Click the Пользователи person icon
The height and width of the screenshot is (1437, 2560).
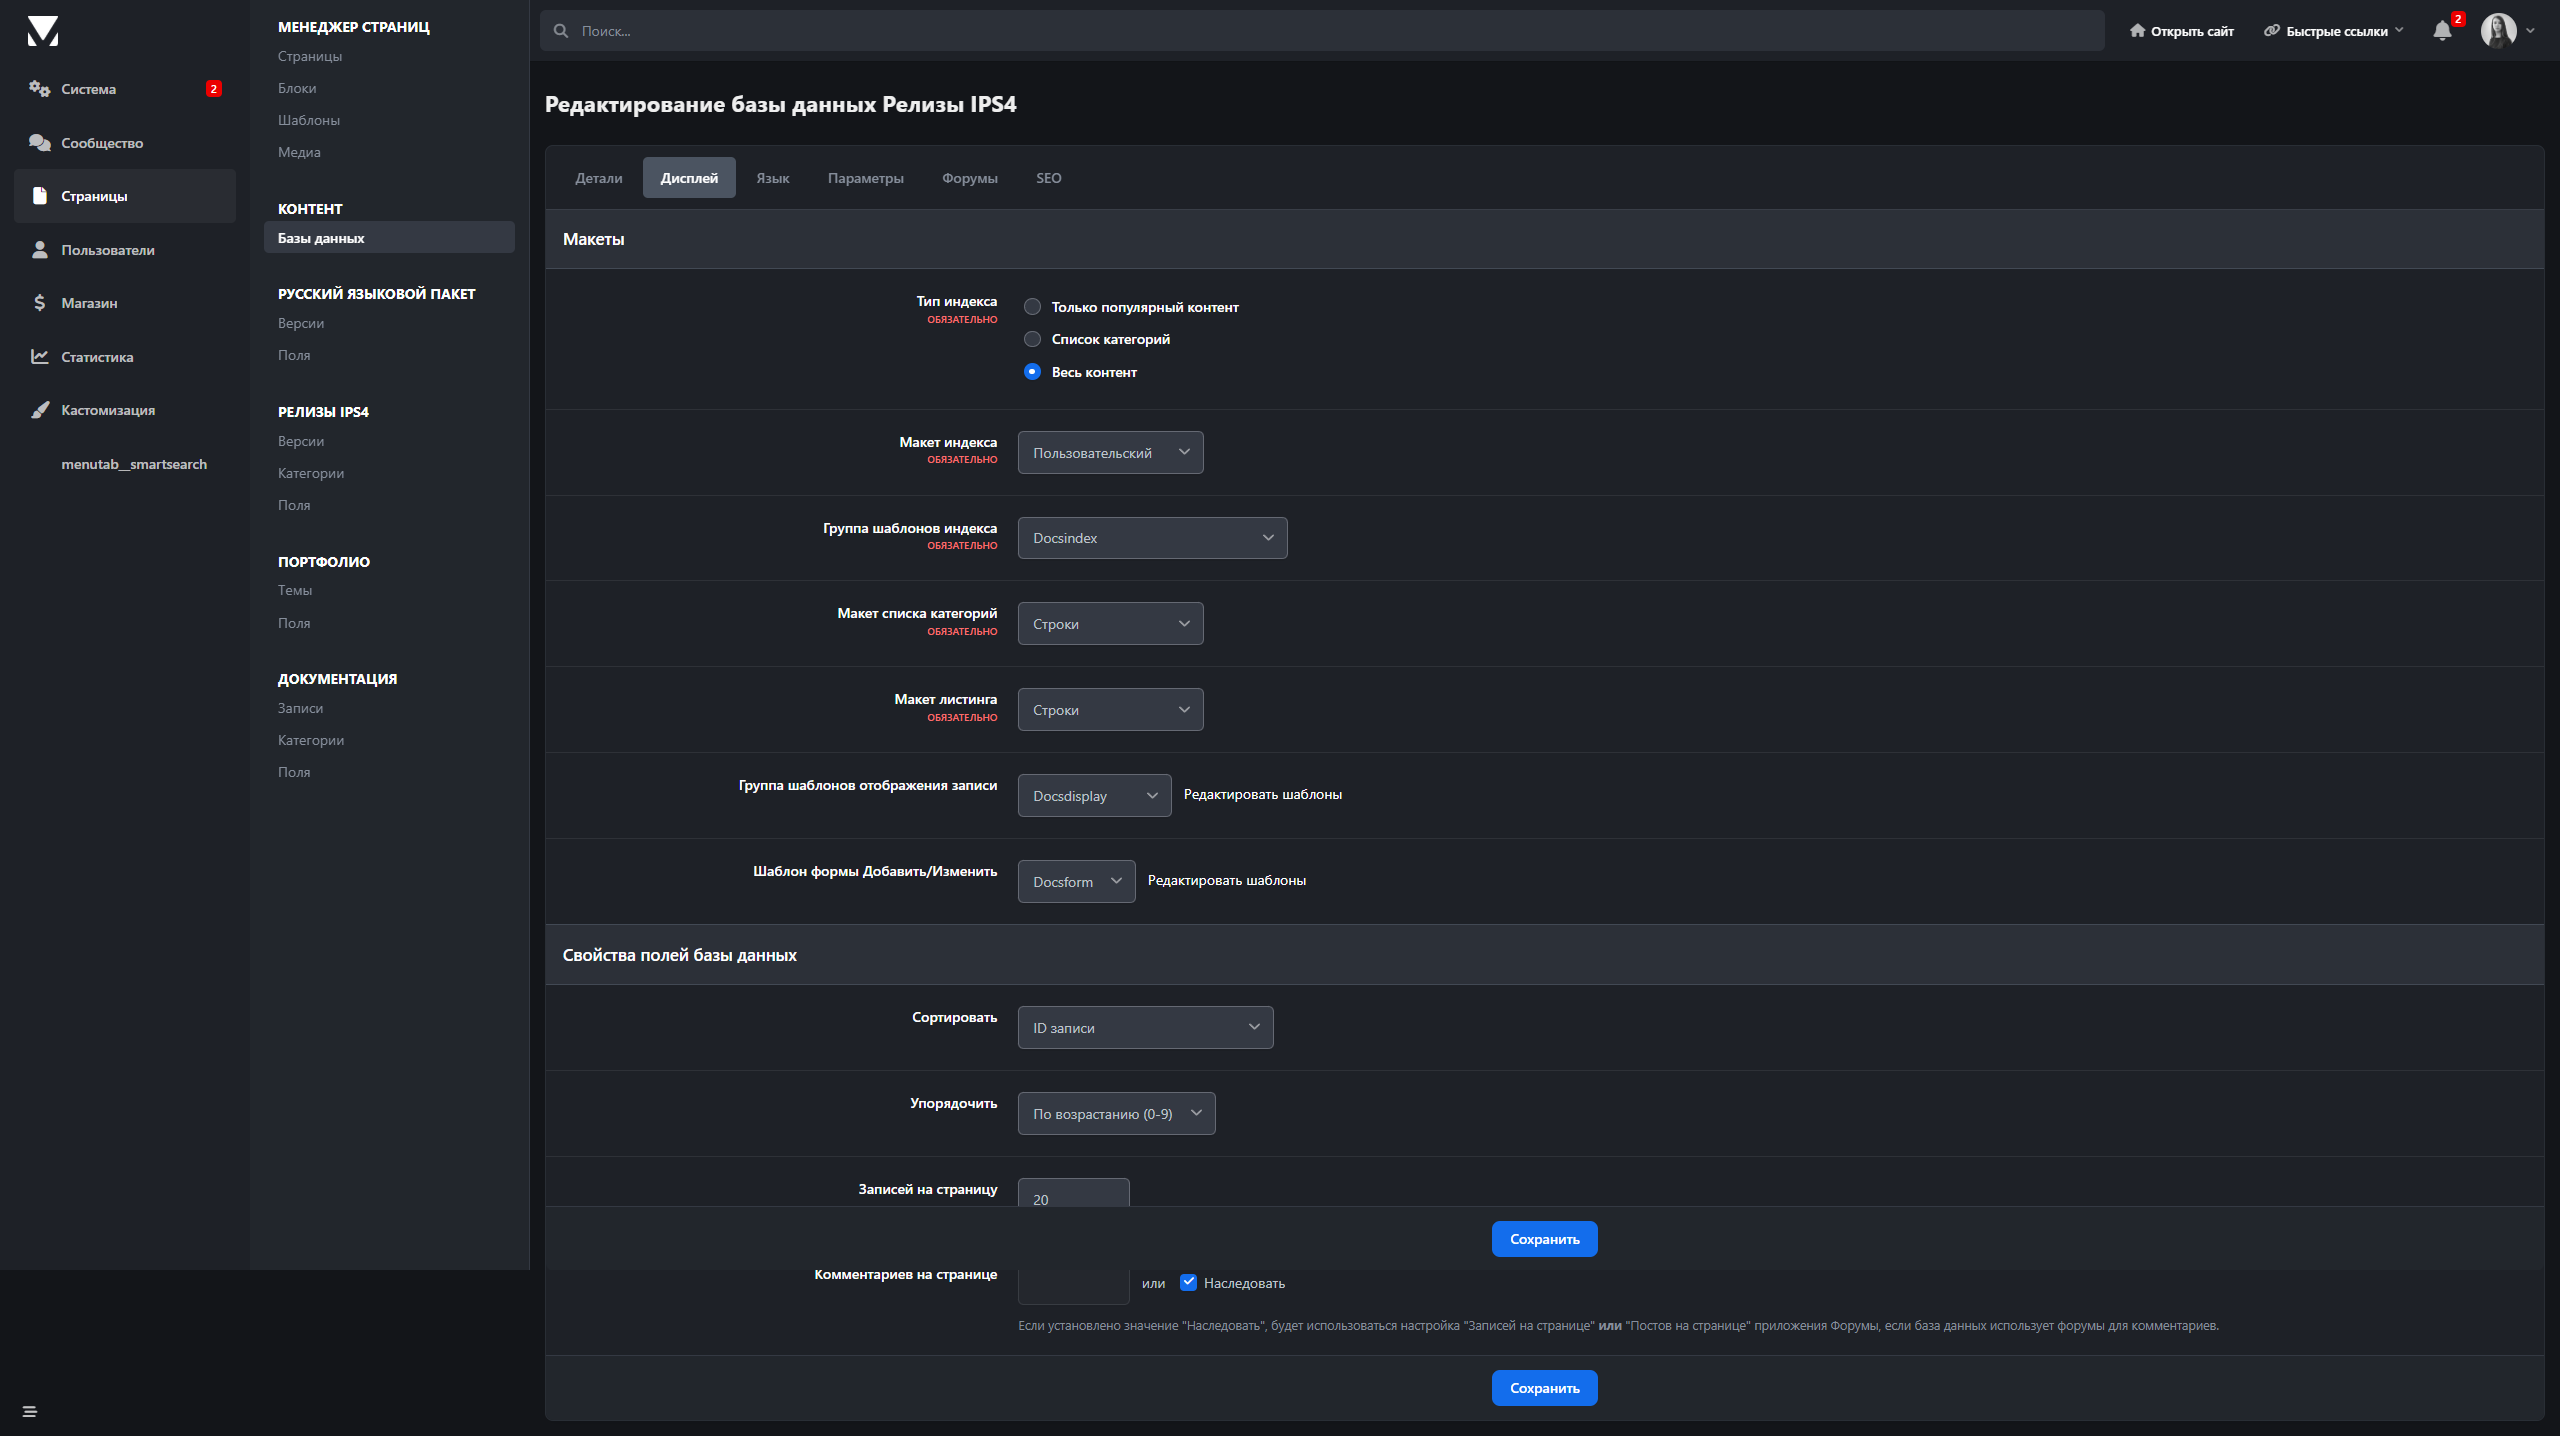(40, 250)
